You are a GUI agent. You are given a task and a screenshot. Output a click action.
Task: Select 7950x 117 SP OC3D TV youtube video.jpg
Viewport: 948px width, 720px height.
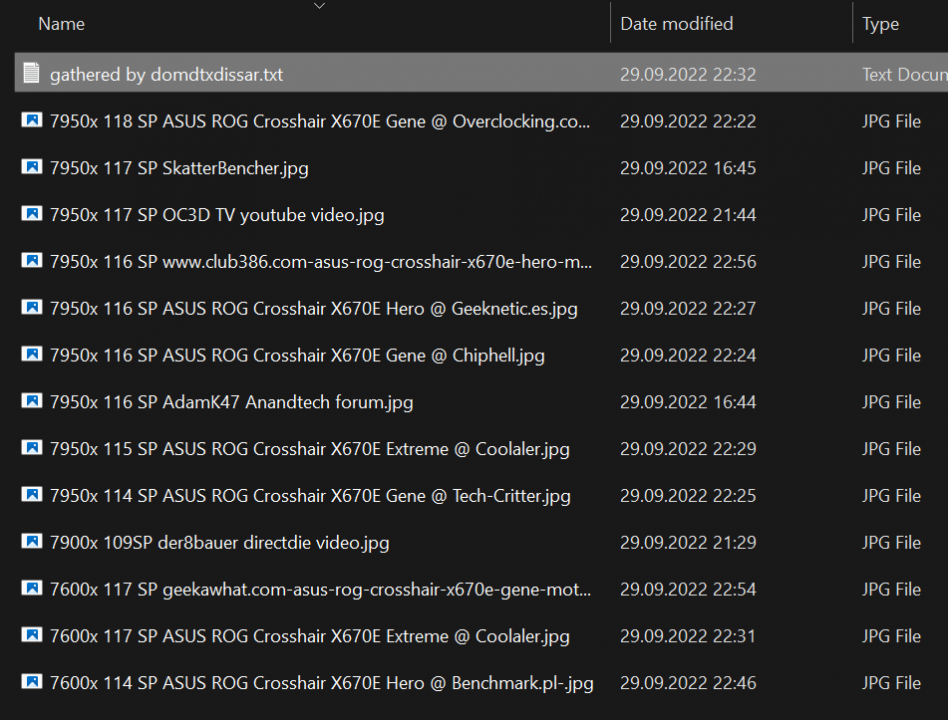[217, 215]
